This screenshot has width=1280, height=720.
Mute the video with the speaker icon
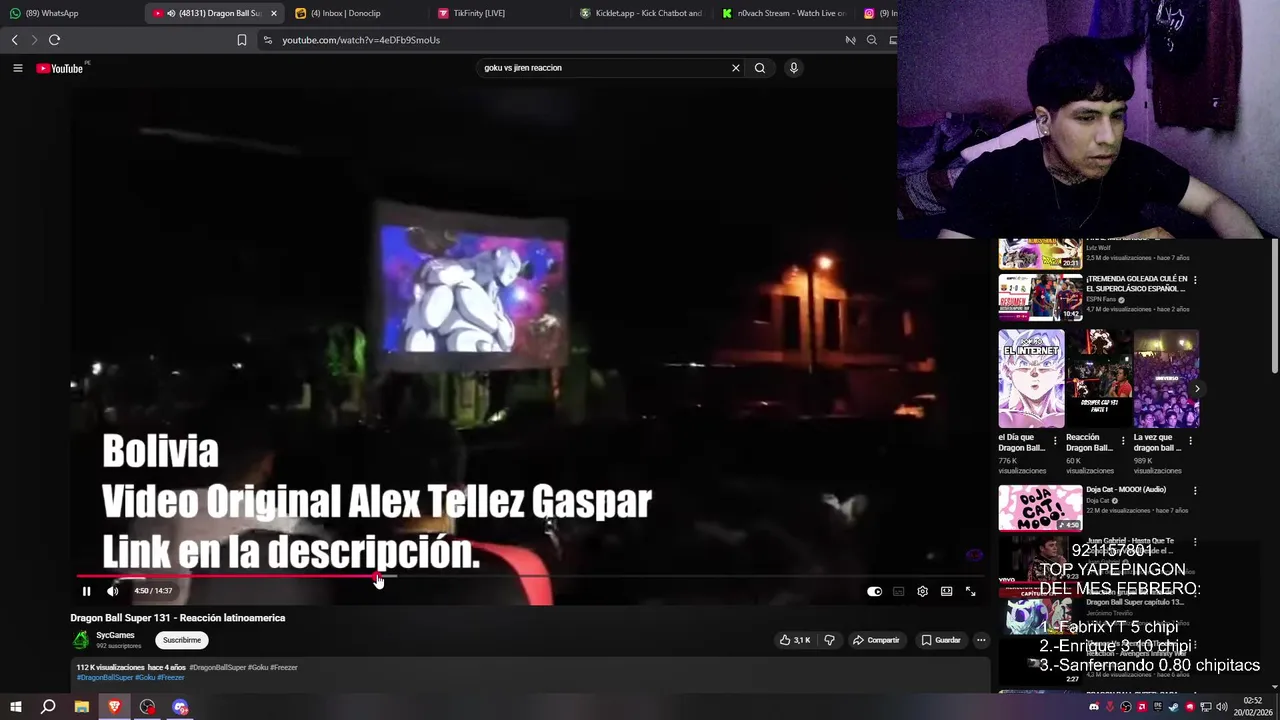coord(112,591)
